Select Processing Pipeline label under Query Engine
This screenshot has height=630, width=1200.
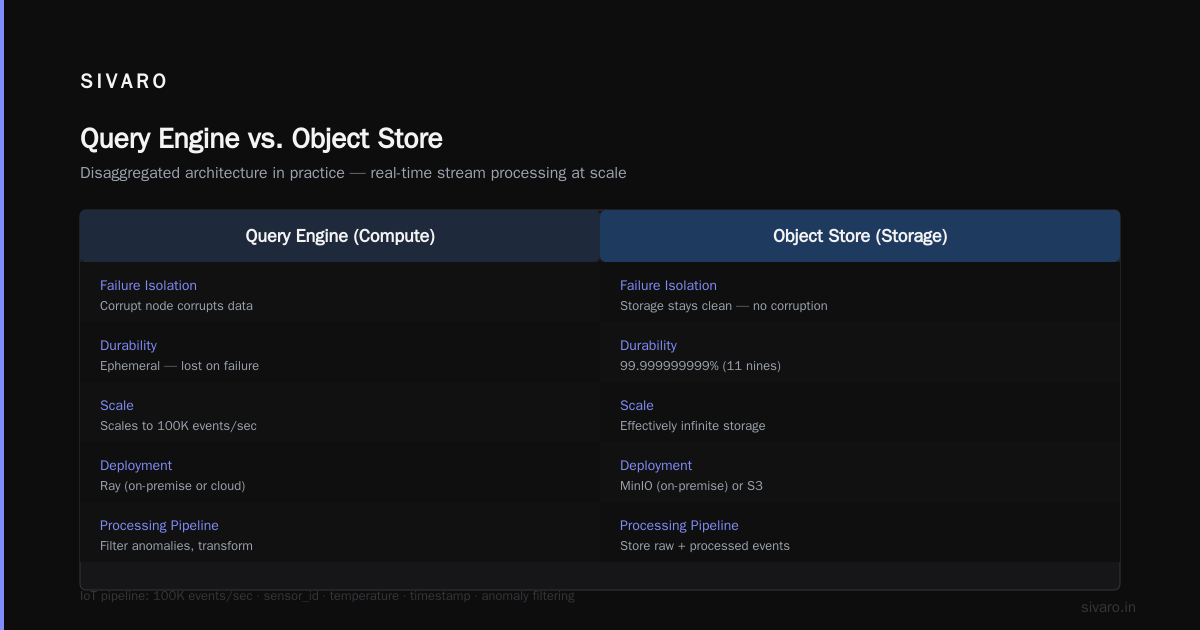coord(159,526)
